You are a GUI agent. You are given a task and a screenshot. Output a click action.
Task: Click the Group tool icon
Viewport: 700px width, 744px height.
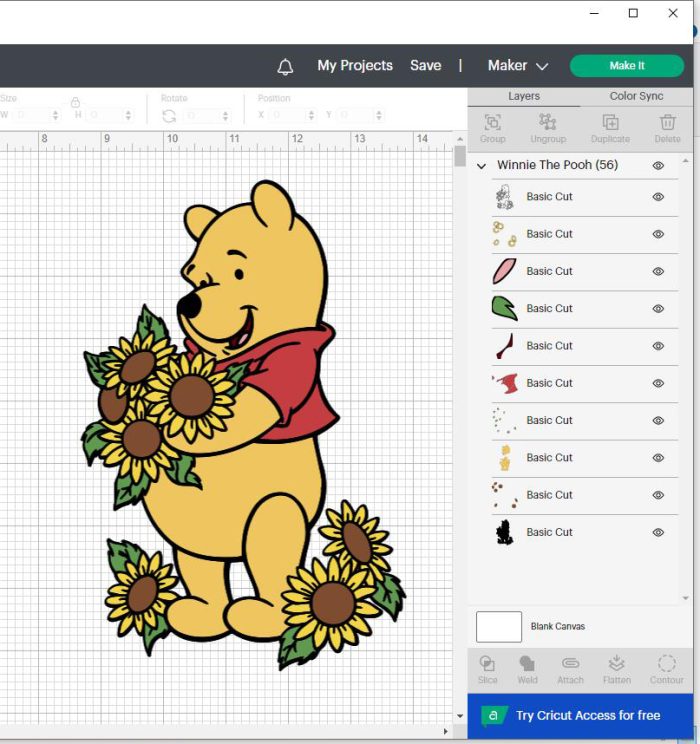pos(492,122)
